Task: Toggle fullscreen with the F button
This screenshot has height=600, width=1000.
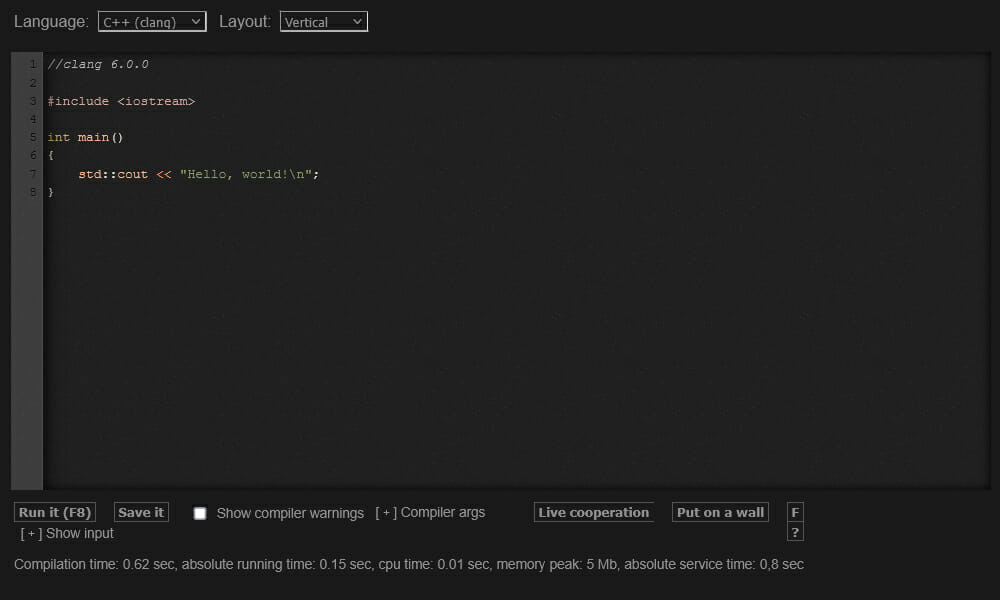Action: pos(795,512)
